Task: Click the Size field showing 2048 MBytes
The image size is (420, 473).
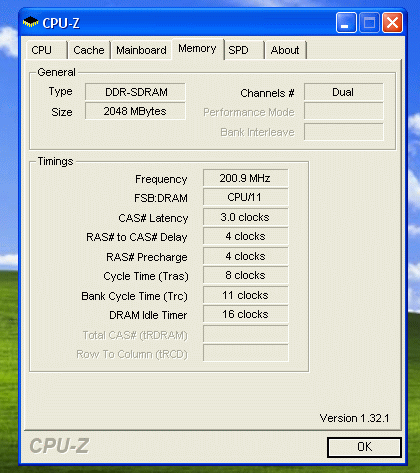Action: click(x=135, y=111)
